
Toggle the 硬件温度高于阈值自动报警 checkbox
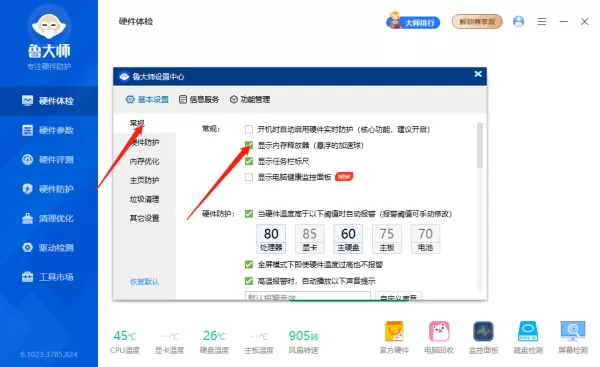[x=249, y=214]
